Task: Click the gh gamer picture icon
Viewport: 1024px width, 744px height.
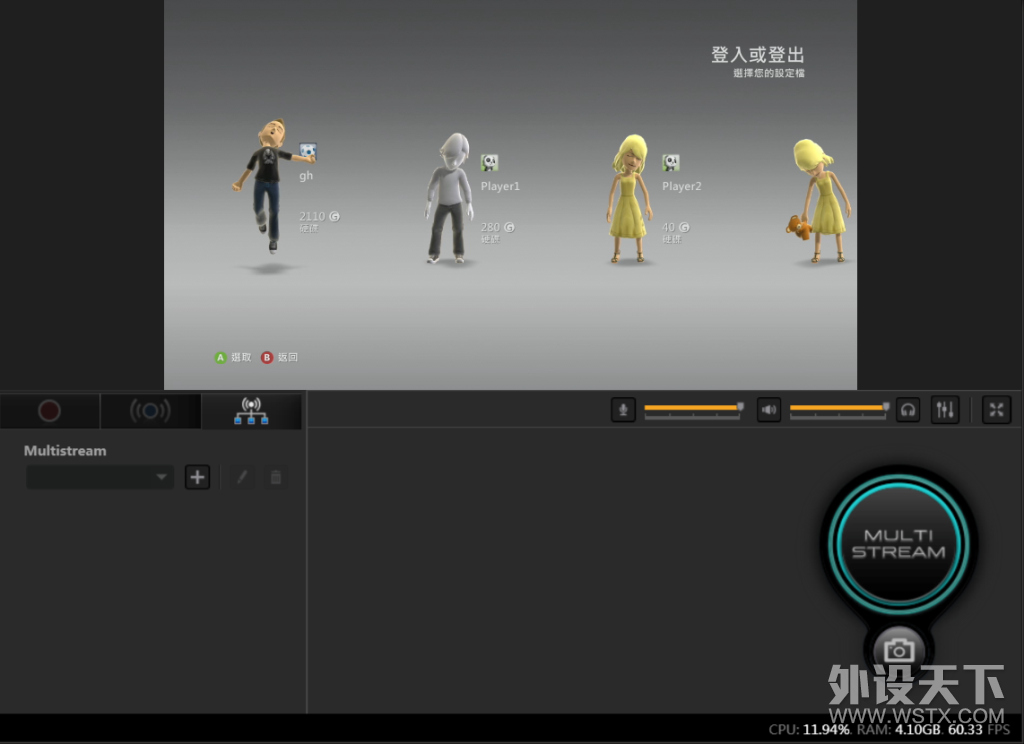Action: point(308,152)
